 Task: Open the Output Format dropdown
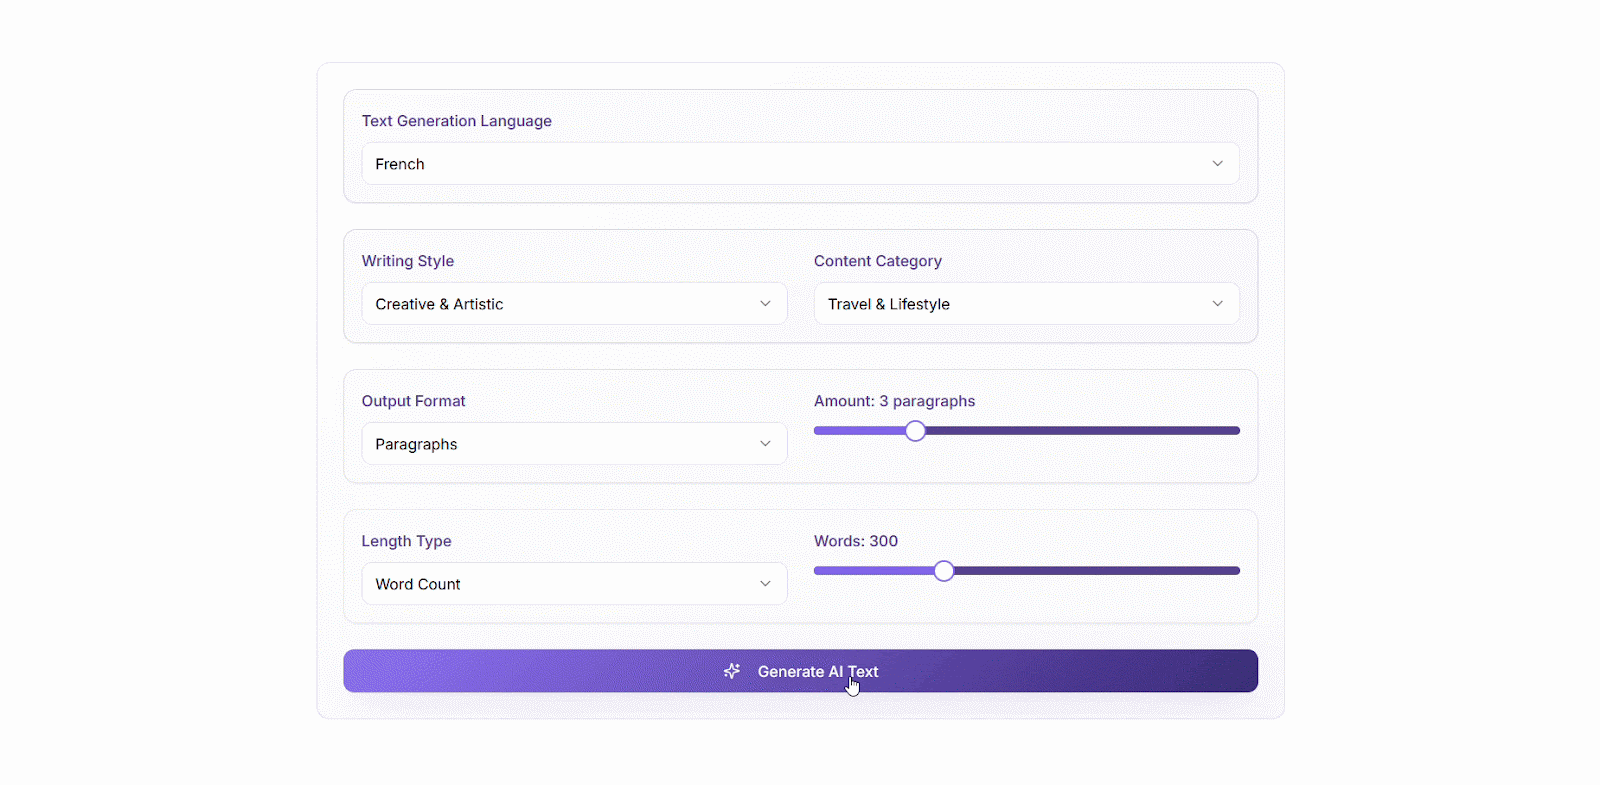pos(574,444)
